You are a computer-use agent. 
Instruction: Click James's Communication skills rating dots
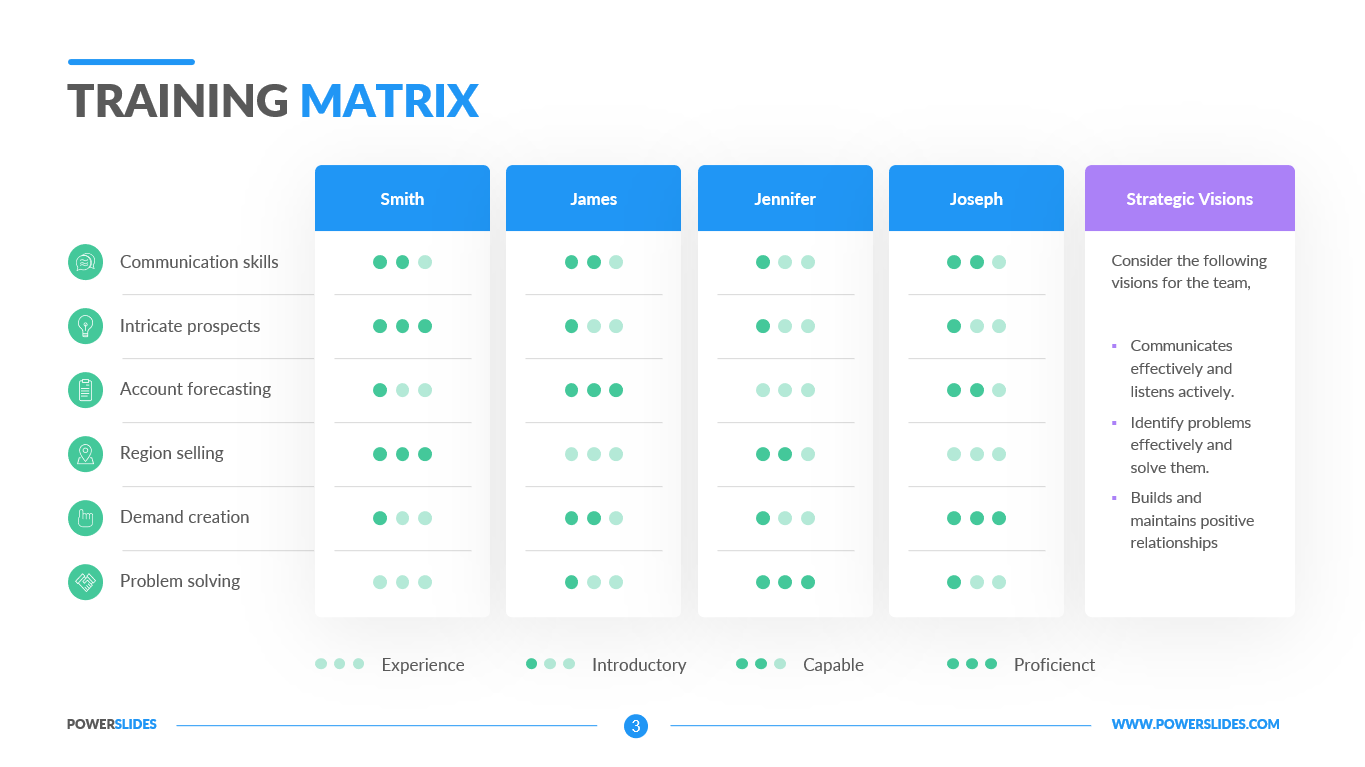pyautogui.click(x=593, y=262)
